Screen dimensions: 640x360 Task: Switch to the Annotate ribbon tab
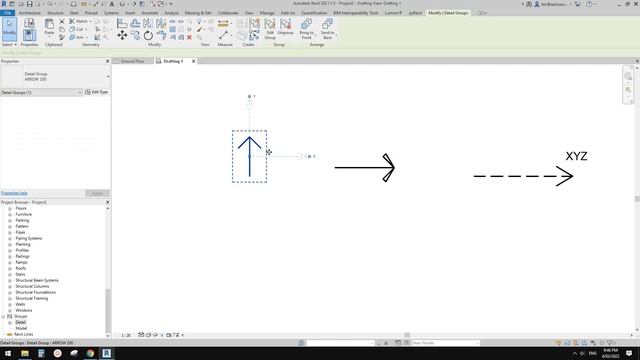coord(149,13)
